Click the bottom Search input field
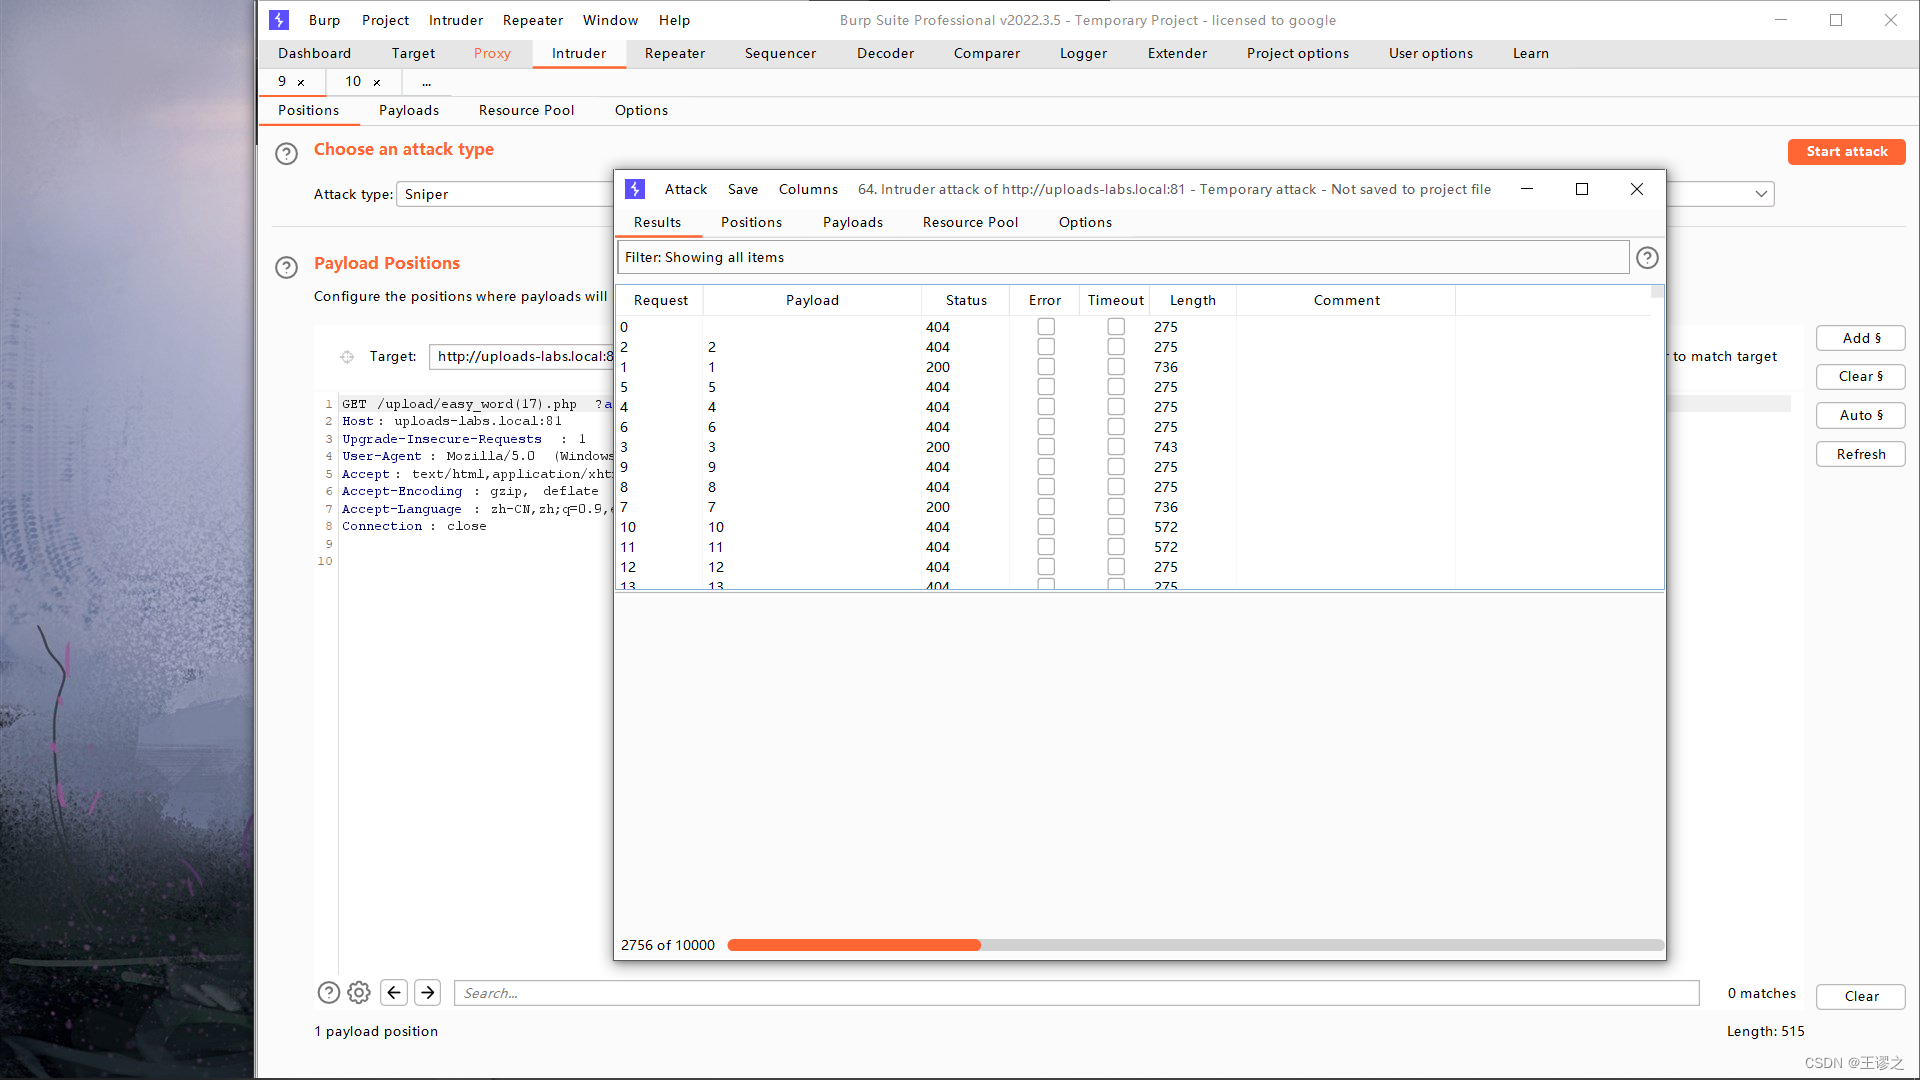This screenshot has width=1920, height=1080. (1076, 993)
